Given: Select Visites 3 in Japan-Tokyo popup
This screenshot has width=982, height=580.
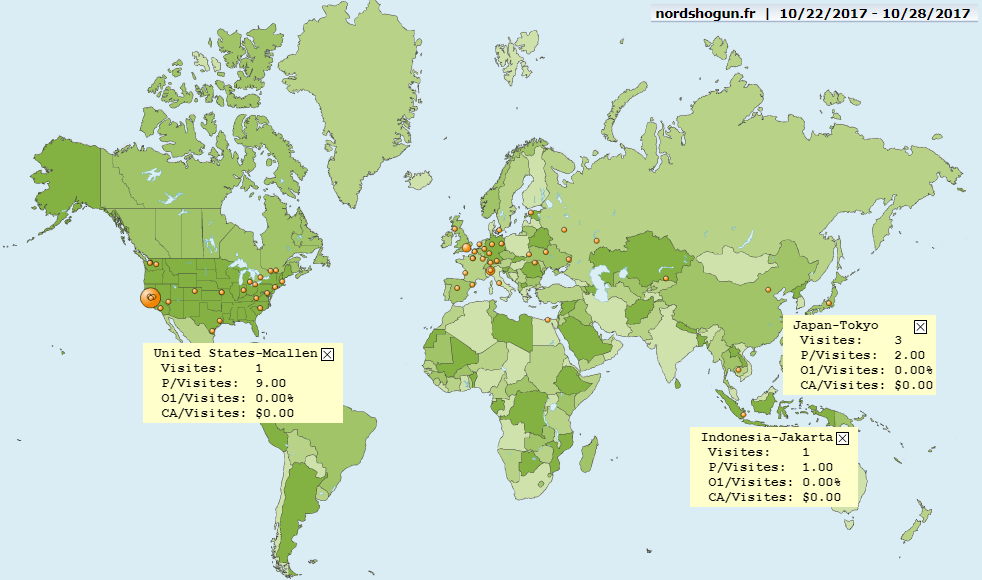Looking at the screenshot, I should pyautogui.click(x=850, y=340).
